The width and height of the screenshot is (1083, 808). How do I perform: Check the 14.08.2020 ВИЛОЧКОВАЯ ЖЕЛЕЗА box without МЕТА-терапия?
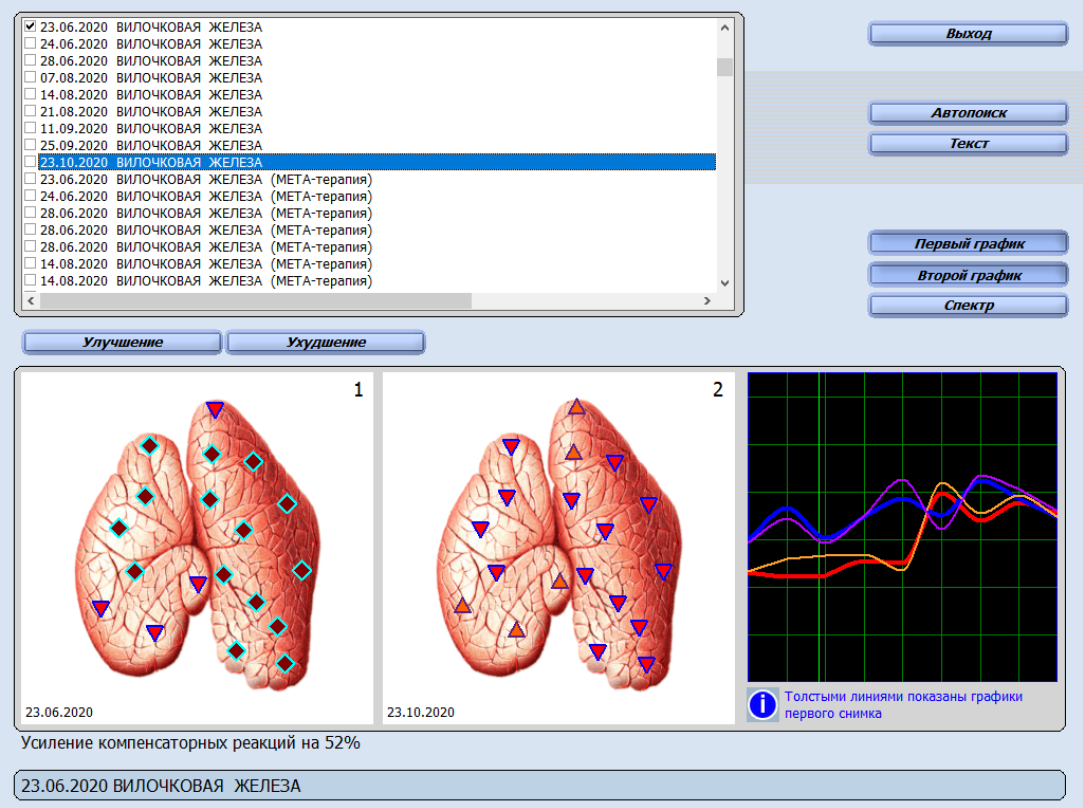coord(30,94)
